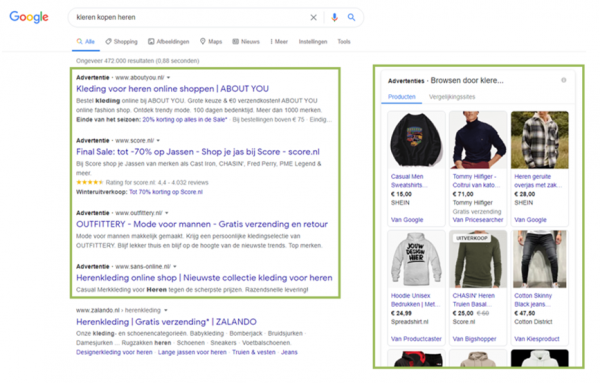Viewport: 600px width, 383px height.
Task: Expand the outfittery.nl ad dropdown arrow
Action: pos(167,213)
